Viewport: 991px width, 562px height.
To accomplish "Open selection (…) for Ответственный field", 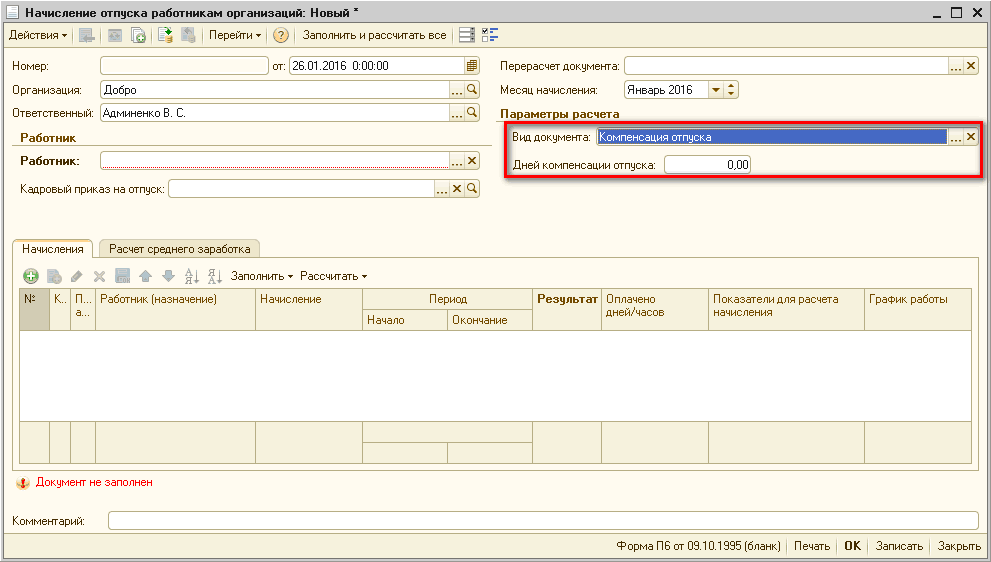I will tap(457, 114).
